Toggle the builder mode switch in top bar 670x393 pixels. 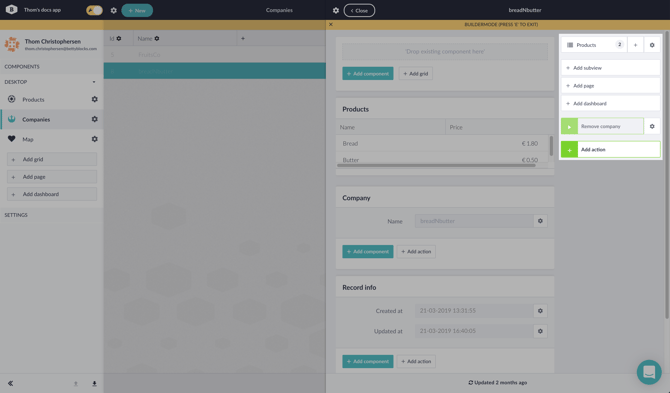click(94, 10)
